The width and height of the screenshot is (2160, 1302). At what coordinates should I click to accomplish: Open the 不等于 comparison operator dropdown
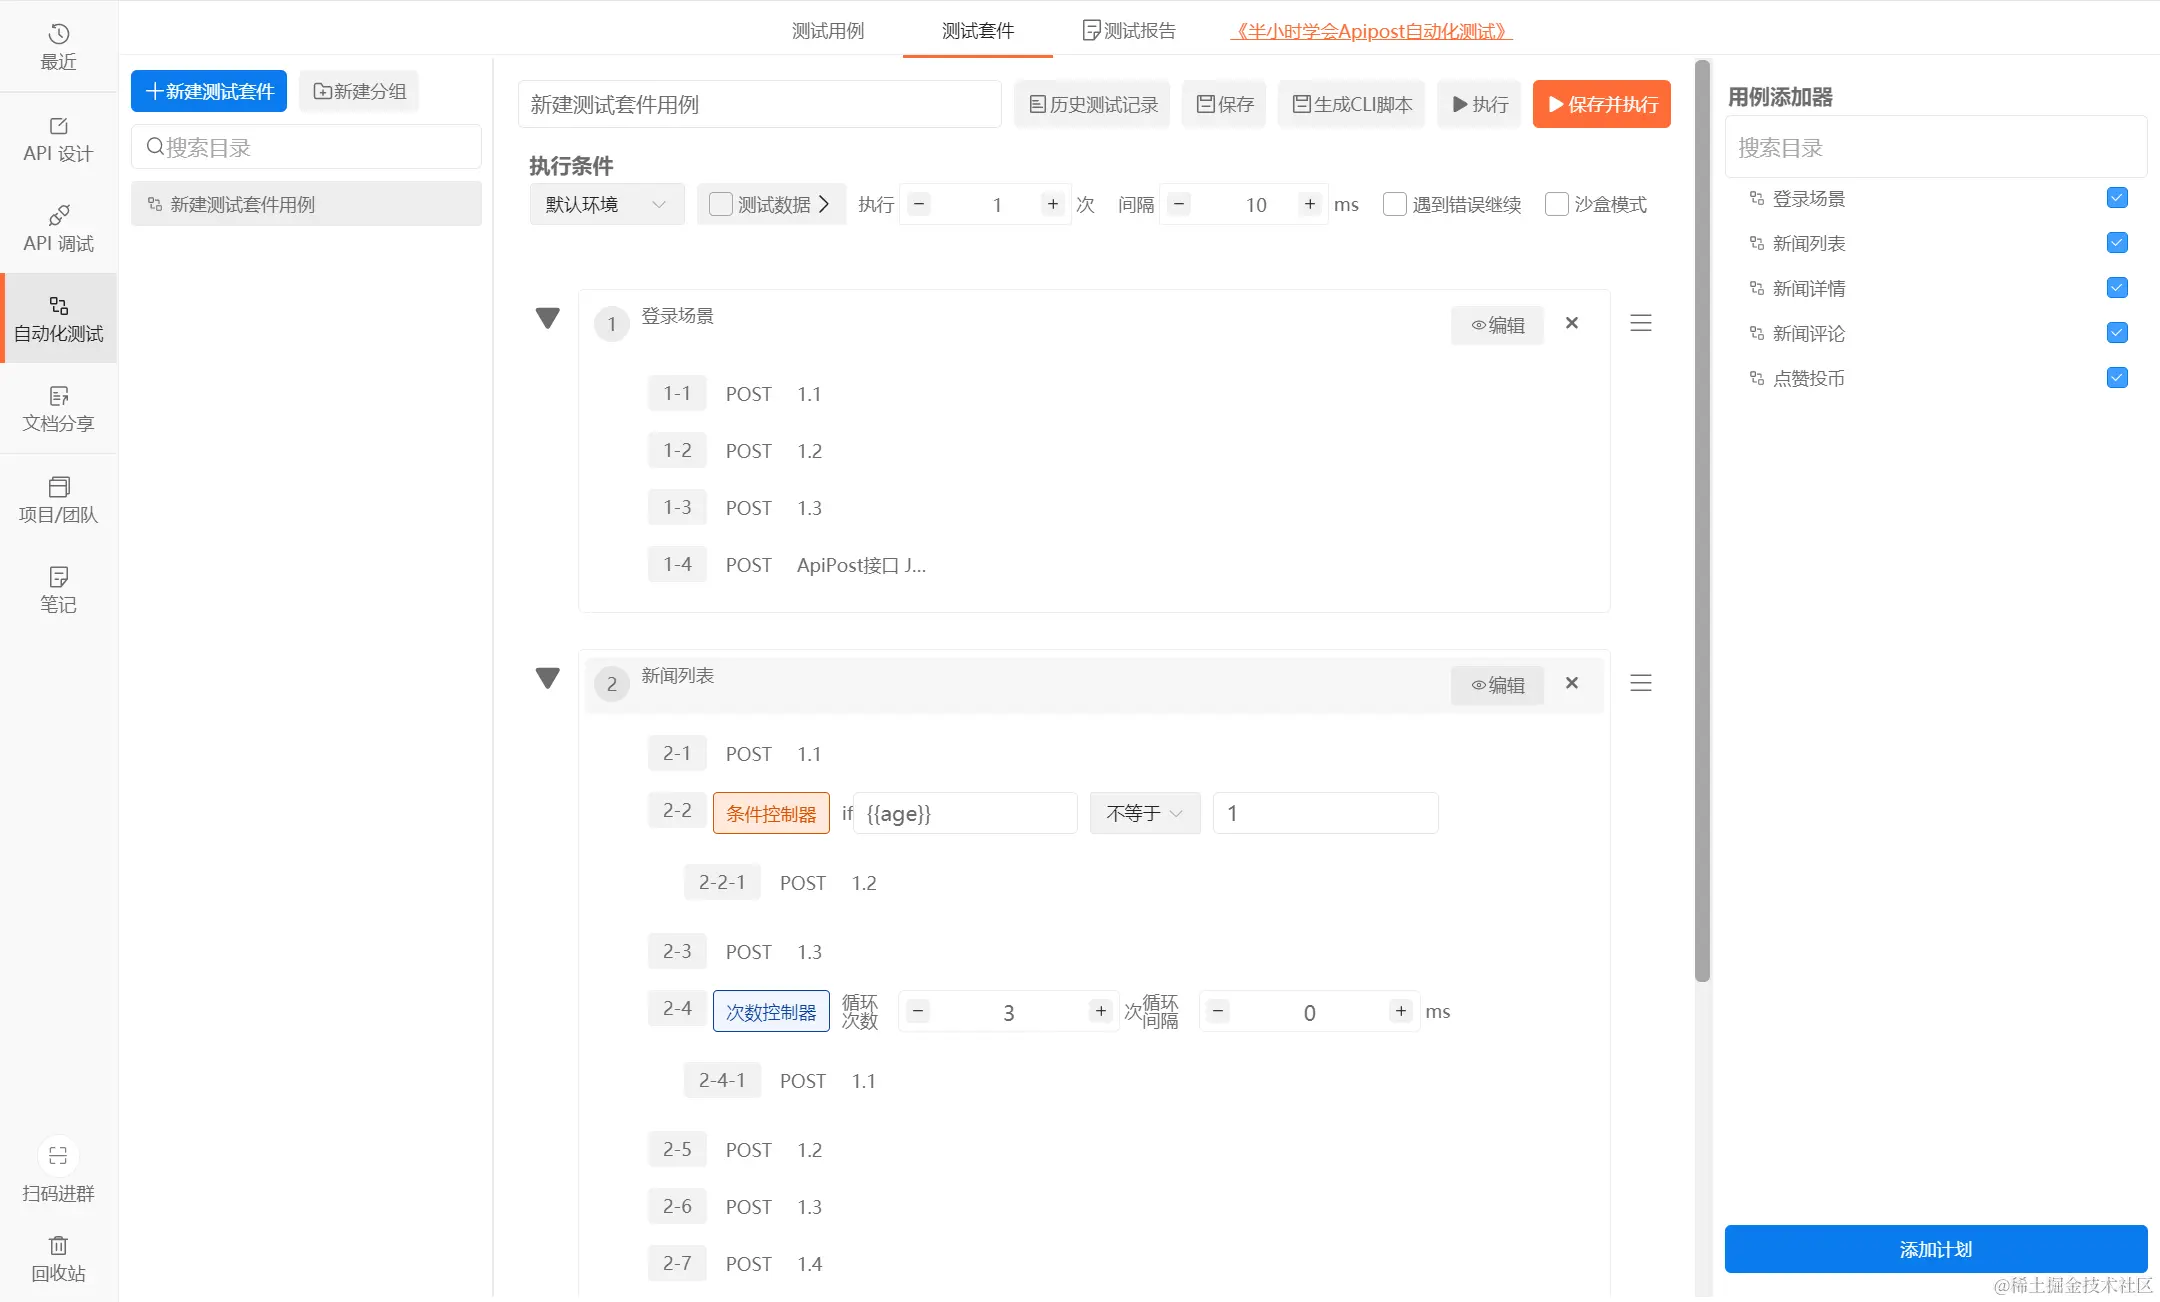(1144, 813)
